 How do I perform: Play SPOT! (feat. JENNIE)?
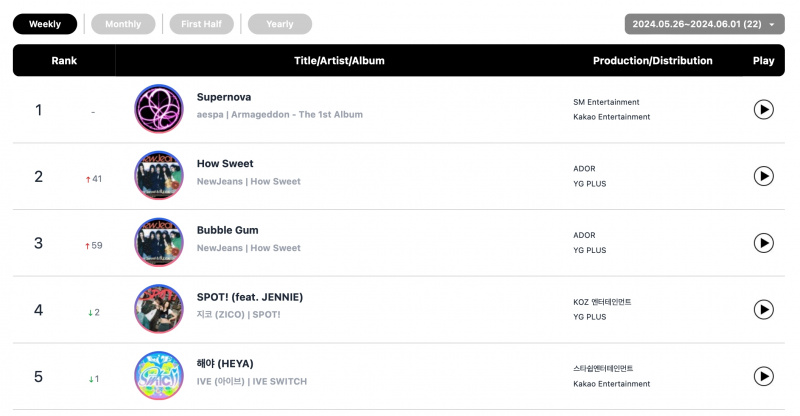[x=763, y=309]
